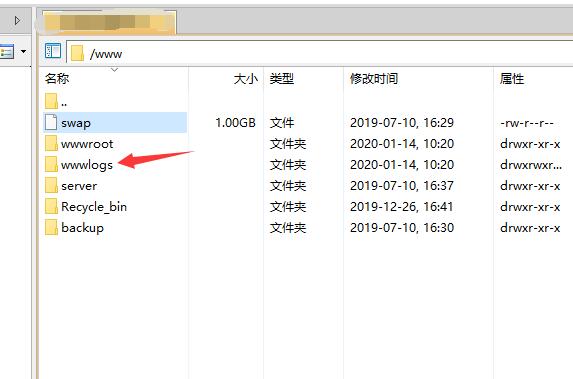Click swap's date 2019-07-10, 16:29
The height and width of the screenshot is (379, 573).
[402, 123]
